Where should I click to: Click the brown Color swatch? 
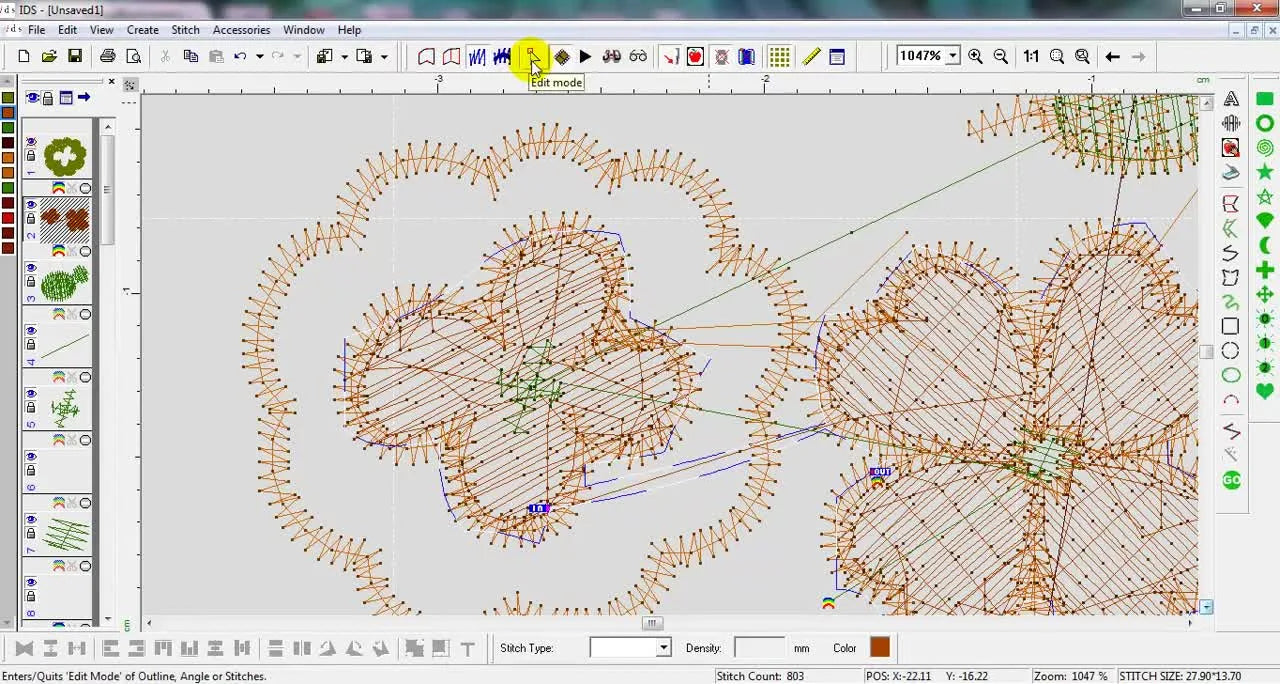click(x=879, y=648)
